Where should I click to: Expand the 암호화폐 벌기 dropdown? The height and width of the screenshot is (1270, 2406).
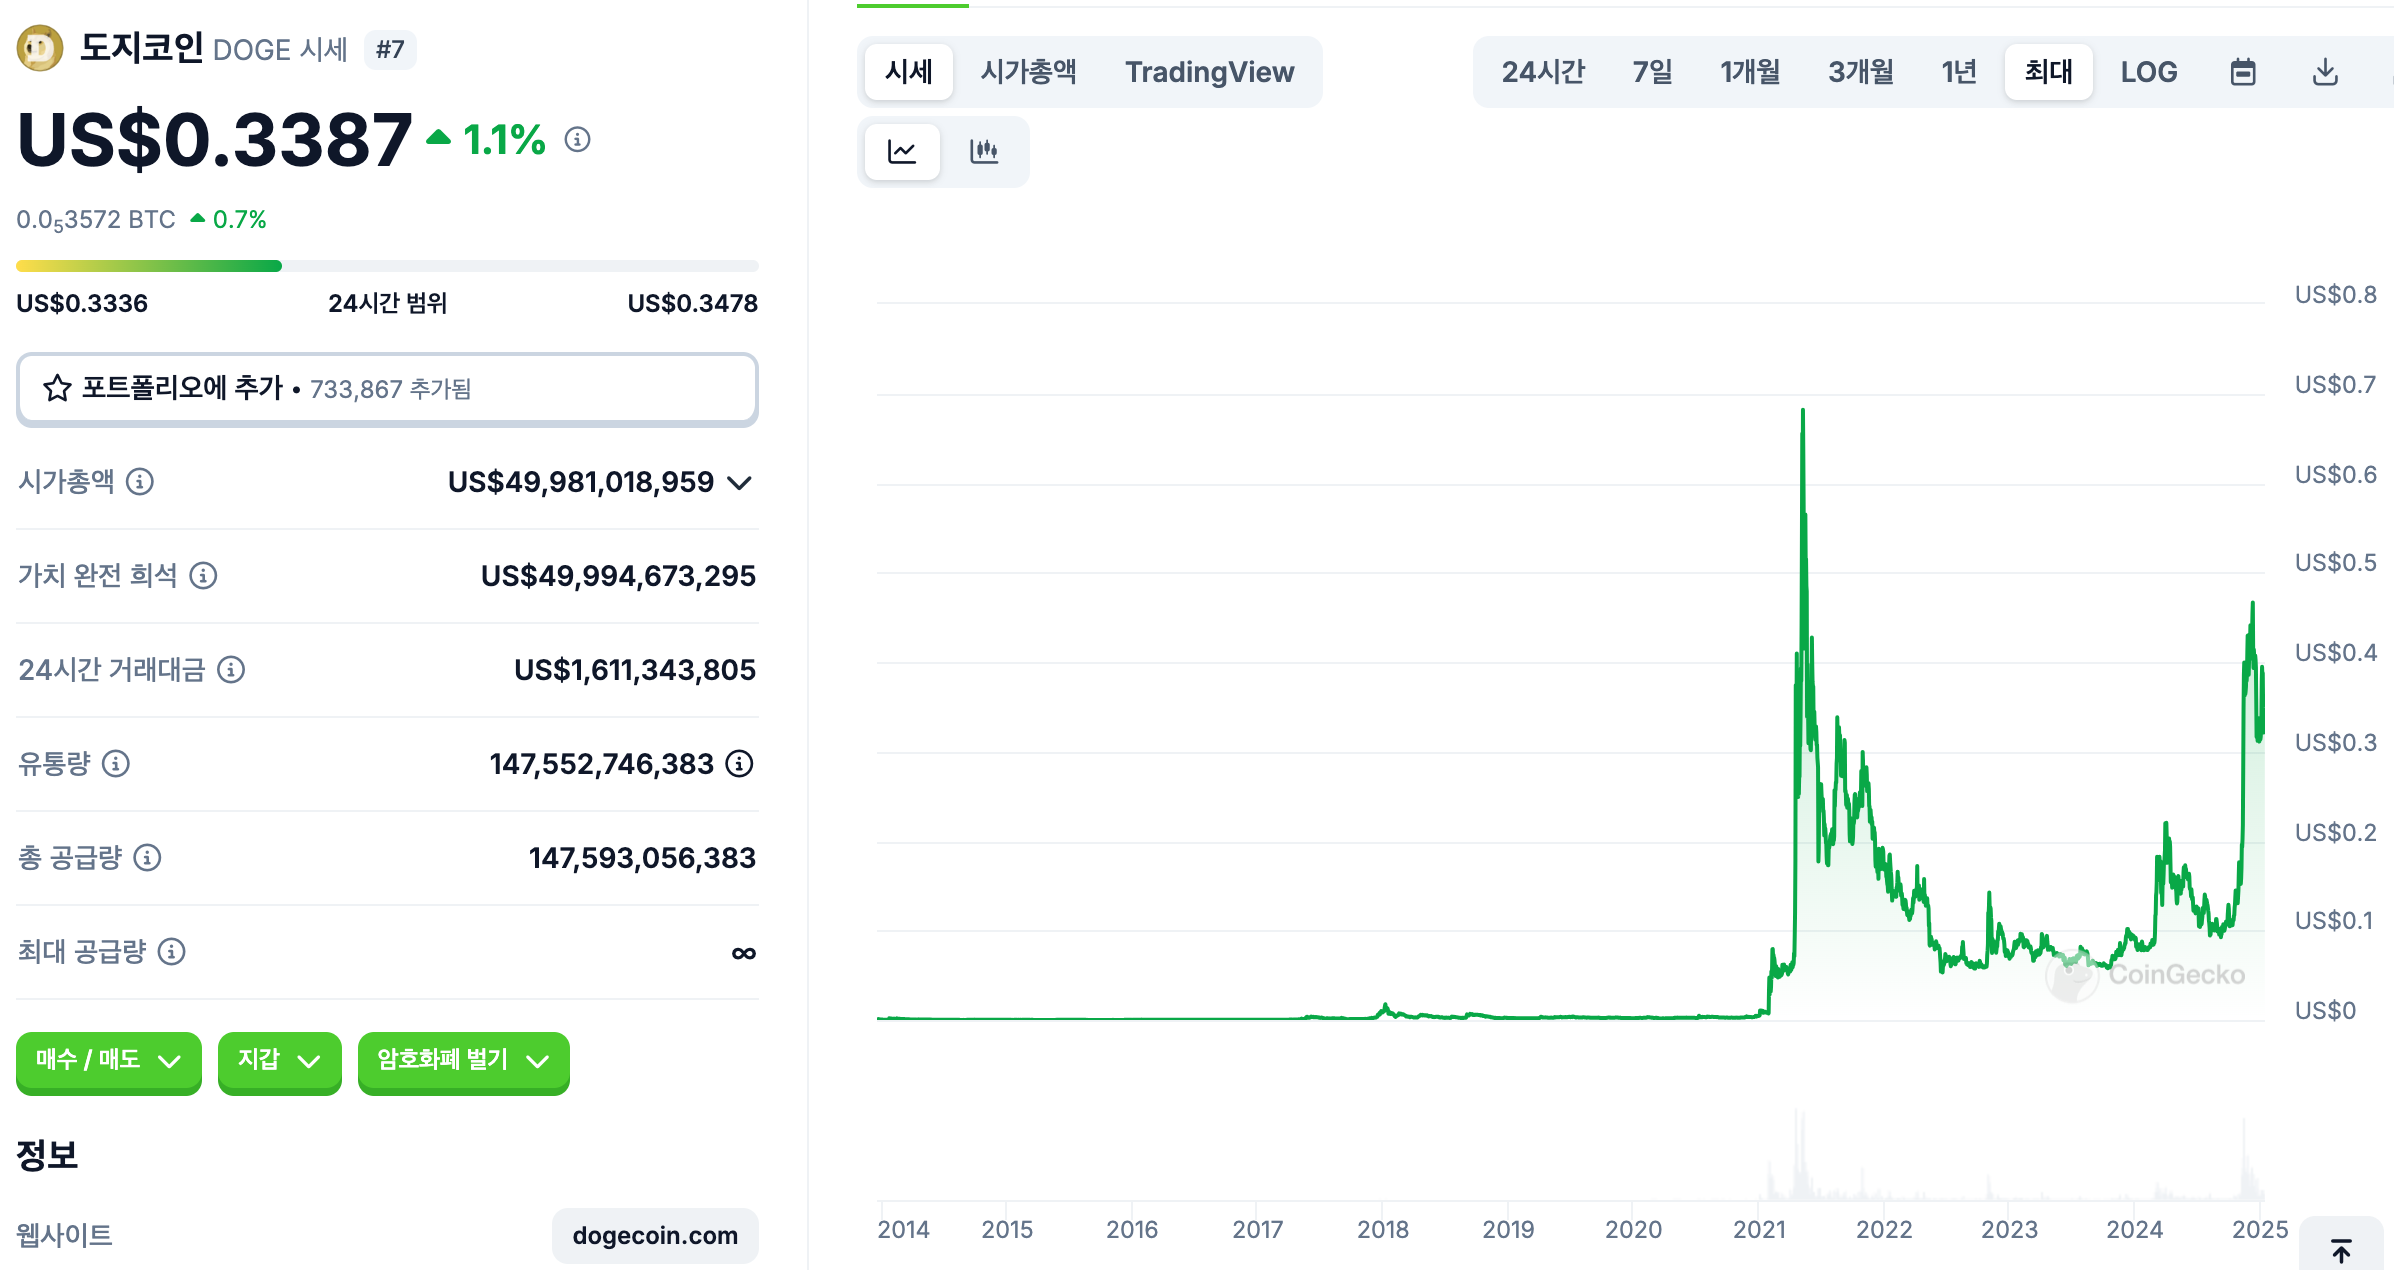(x=462, y=1062)
